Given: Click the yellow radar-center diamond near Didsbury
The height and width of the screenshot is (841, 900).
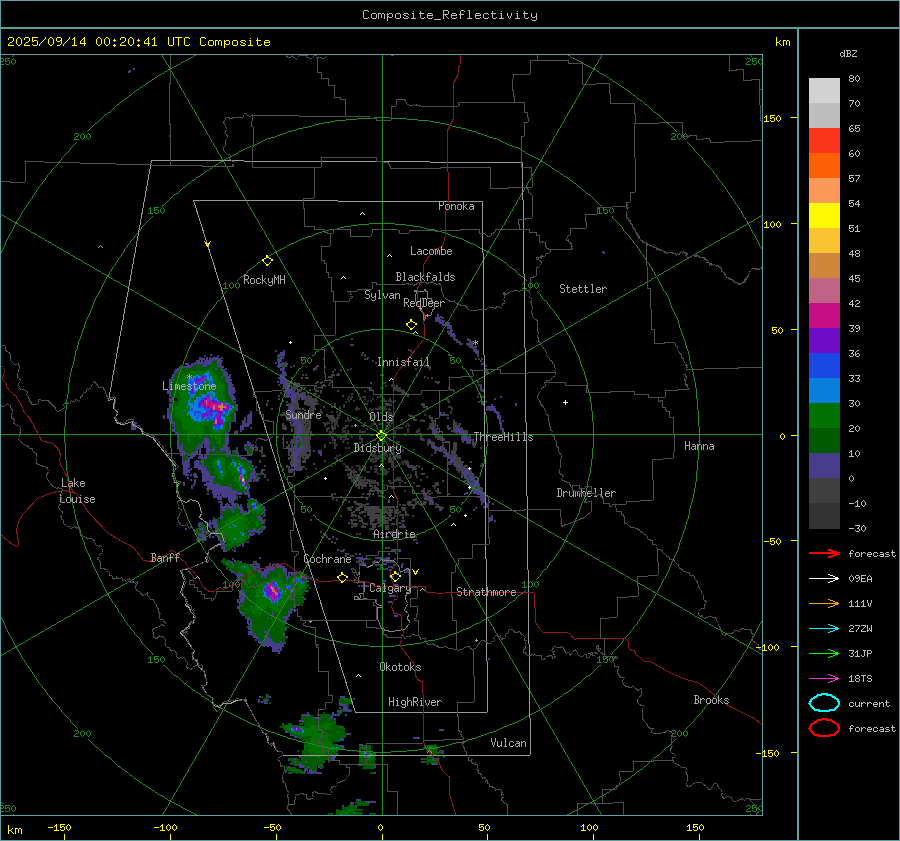Looking at the screenshot, I should [x=381, y=436].
